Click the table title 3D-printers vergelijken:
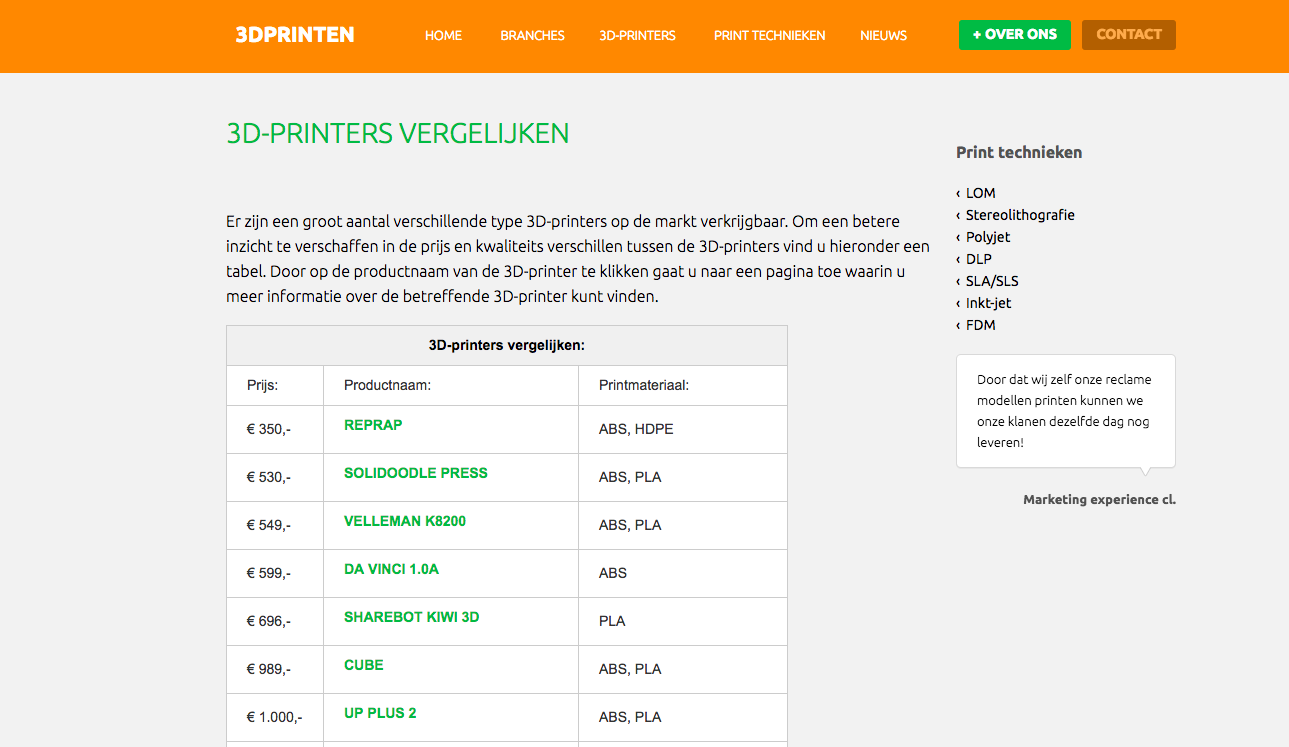Image resolution: width=1289 pixels, height=747 pixels. tap(507, 345)
